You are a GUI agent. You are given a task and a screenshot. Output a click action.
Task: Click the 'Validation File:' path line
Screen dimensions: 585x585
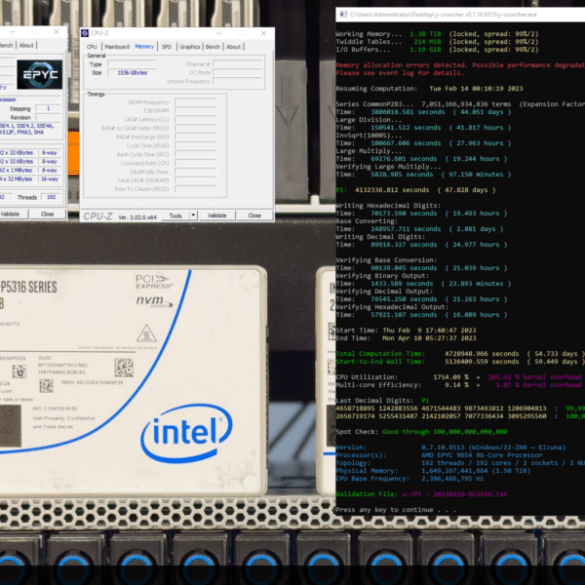(x=421, y=494)
